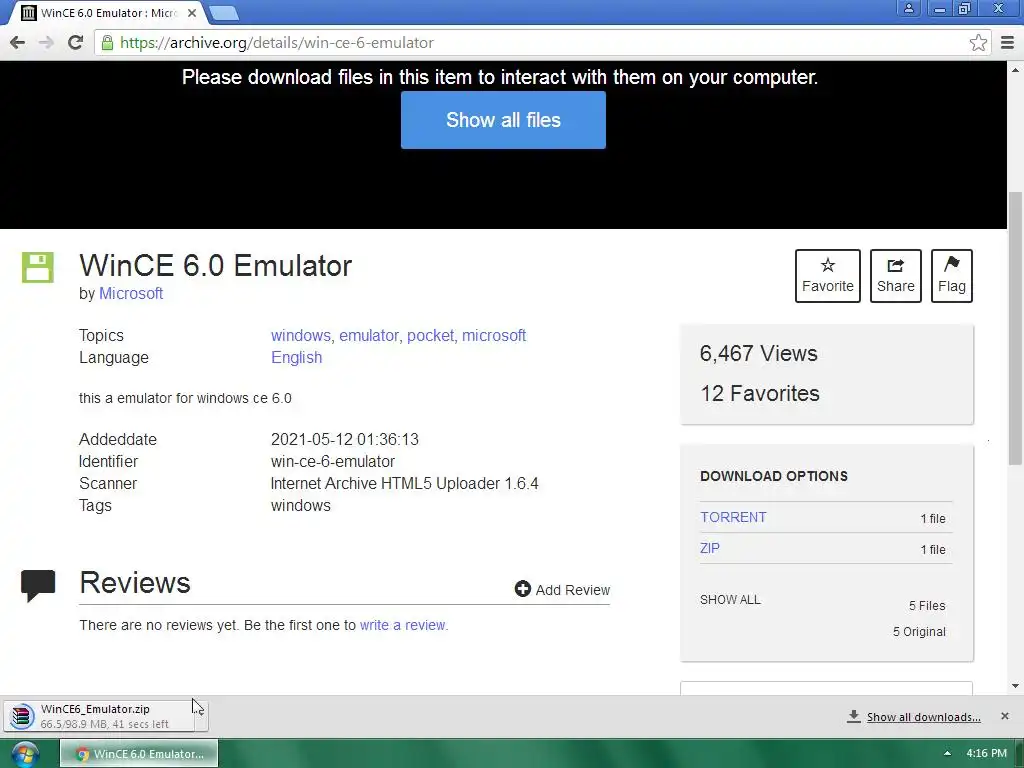
Task: Click the Internet Archive HTML5 Uploader 1.6.4 text
Action: pyautogui.click(x=404, y=483)
